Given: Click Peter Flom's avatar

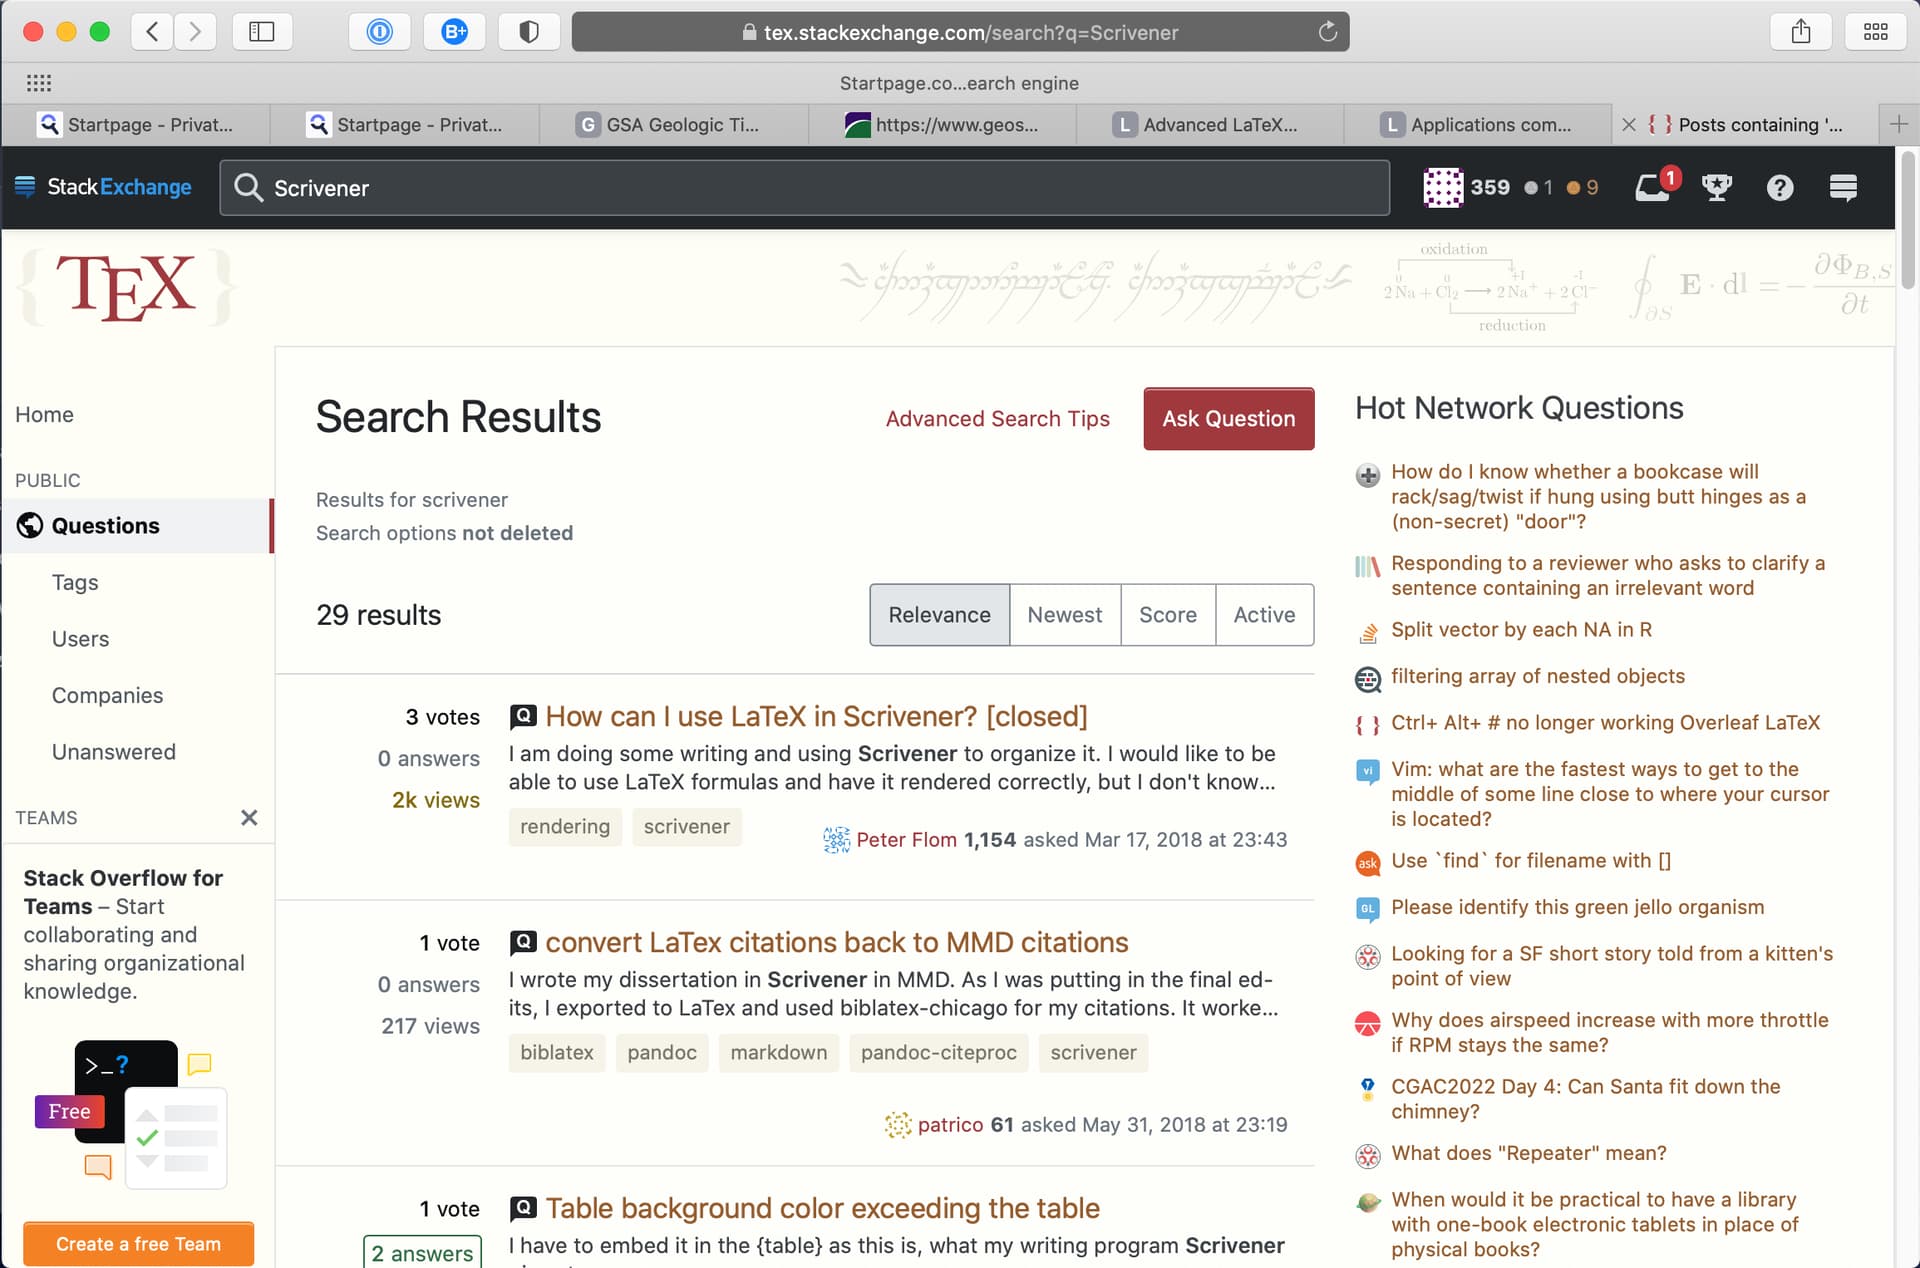Looking at the screenshot, I should pos(836,839).
